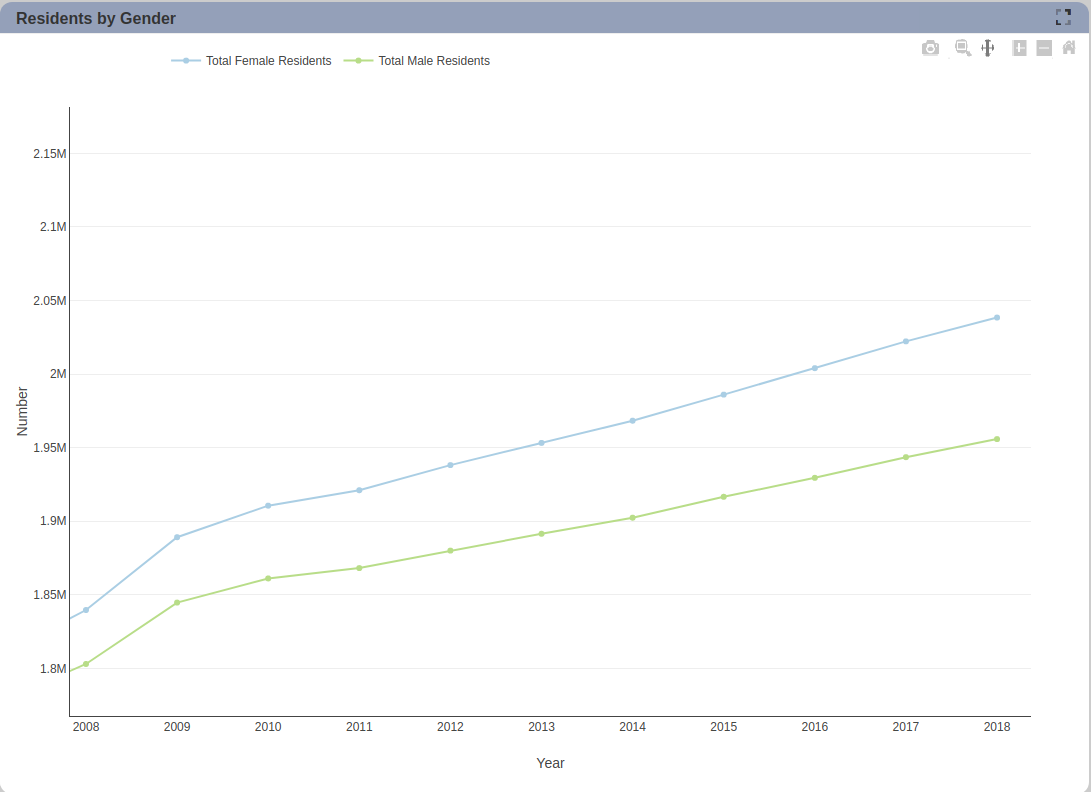This screenshot has height=792, width=1091.
Task: Toggle the Total Female Residents series
Action: 252,61
